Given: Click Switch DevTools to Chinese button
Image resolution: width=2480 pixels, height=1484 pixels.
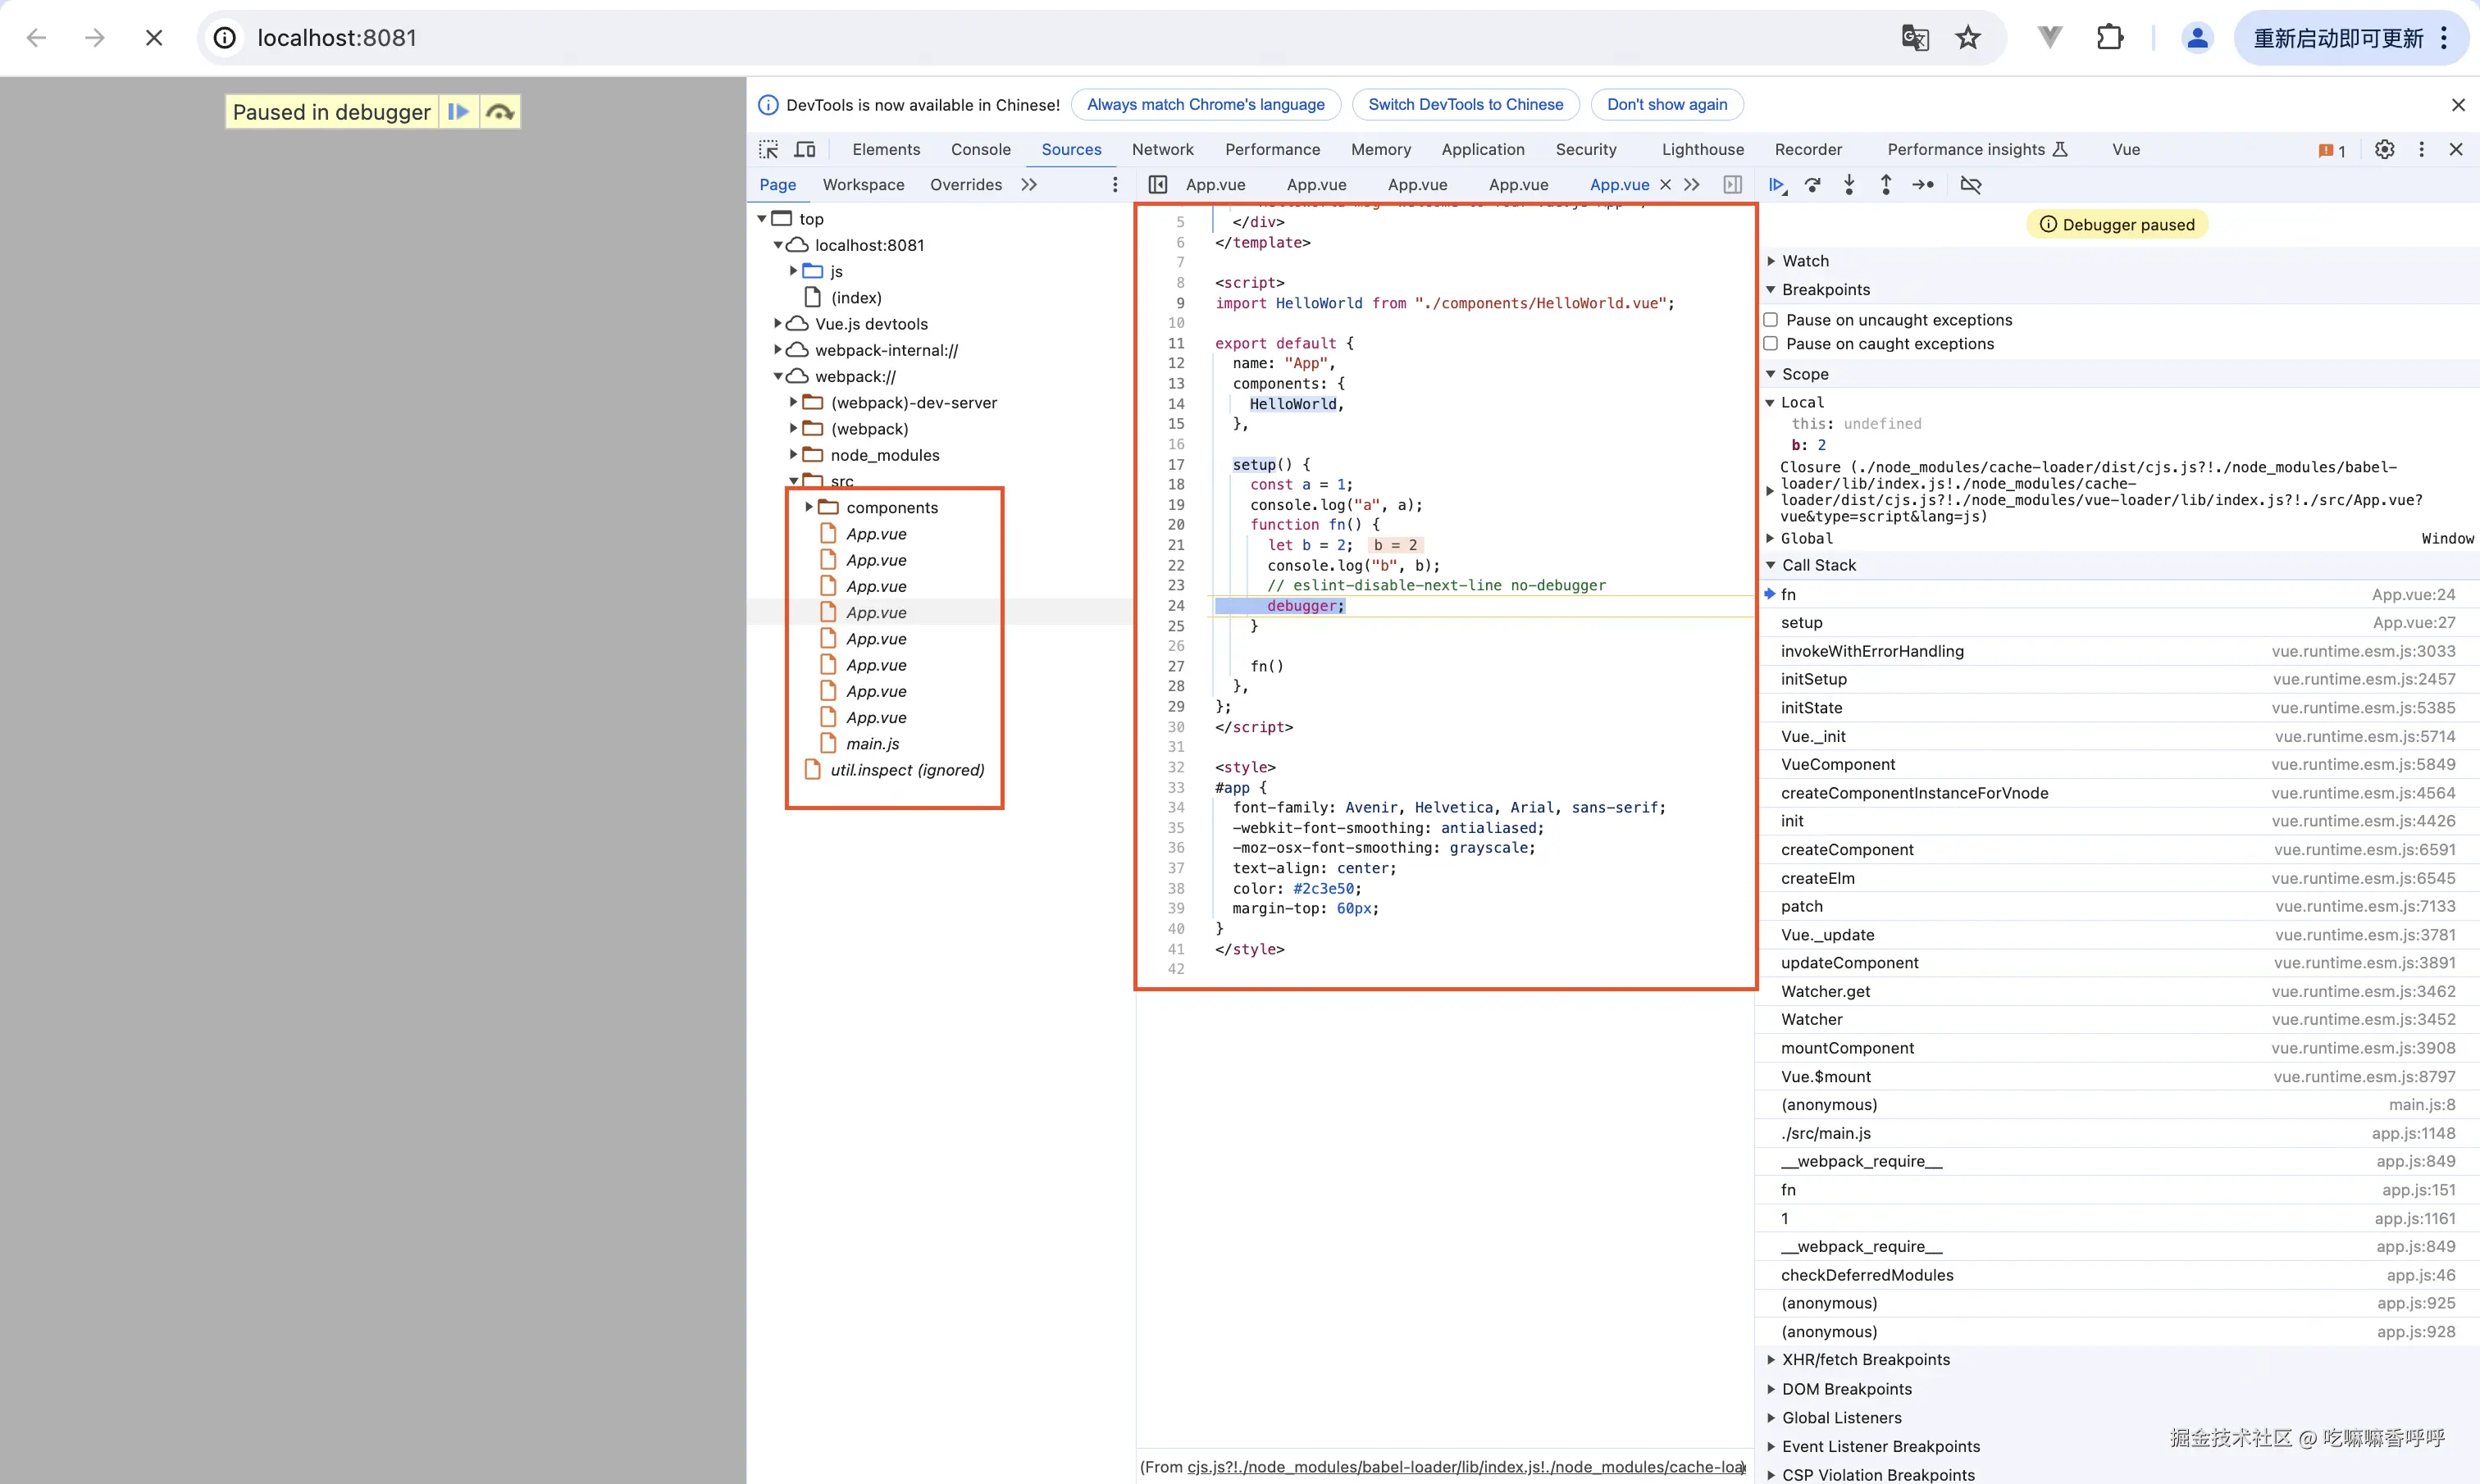Looking at the screenshot, I should (1465, 104).
